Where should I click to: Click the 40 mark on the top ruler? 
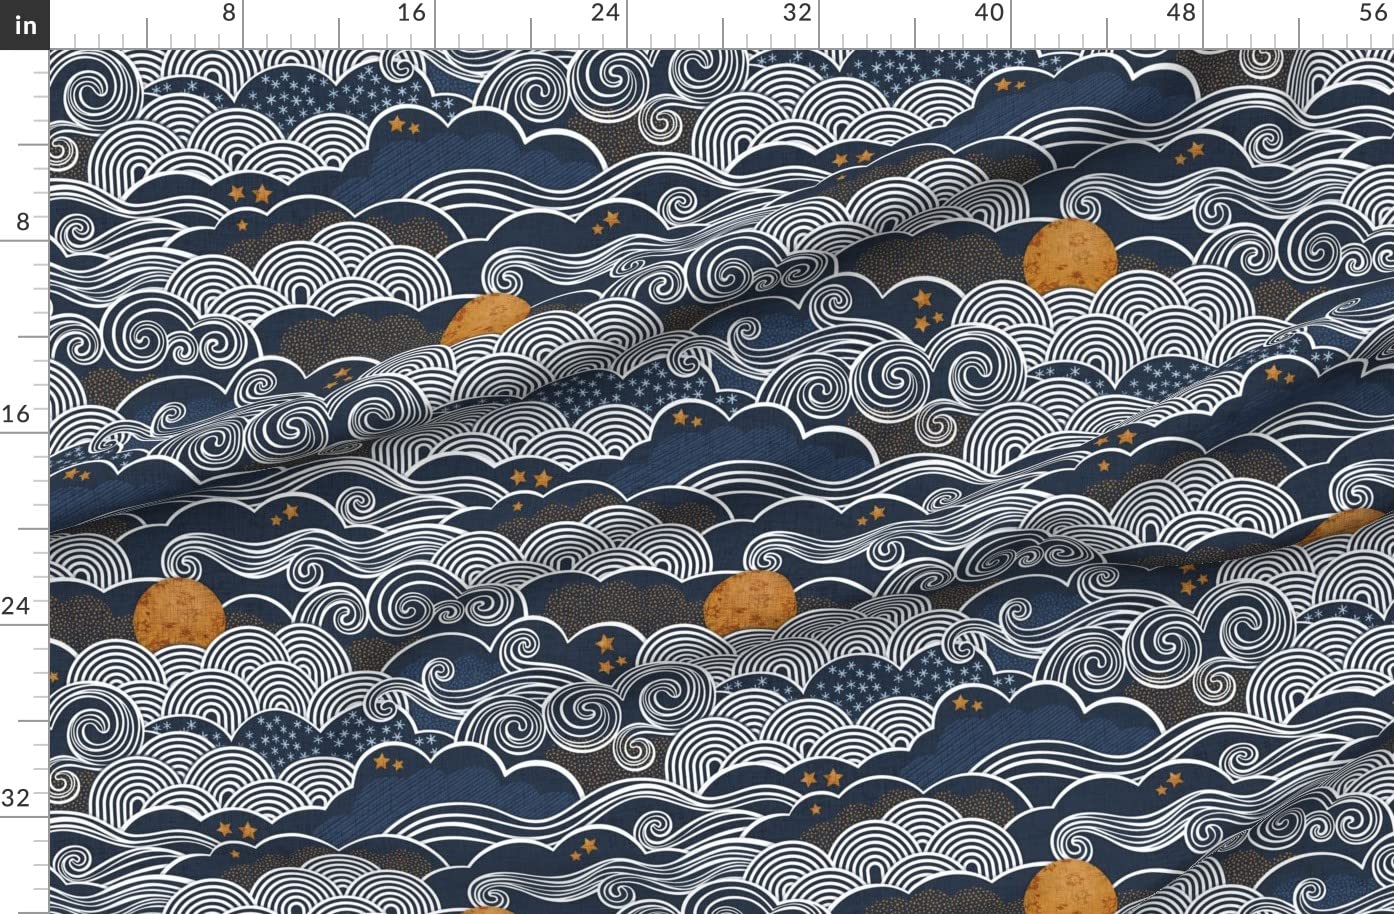click(x=988, y=13)
